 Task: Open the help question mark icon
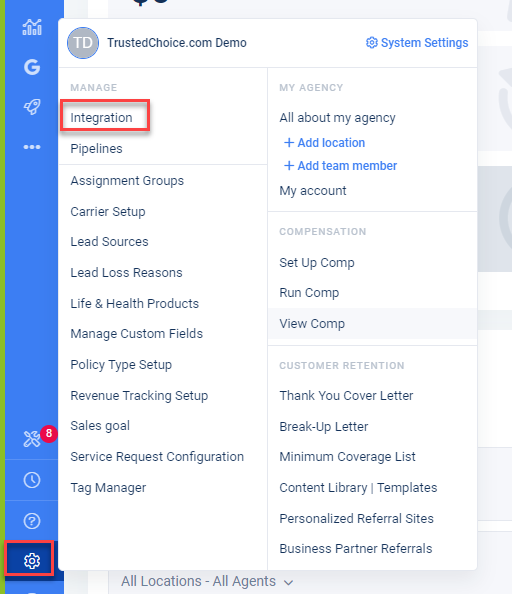(32, 521)
